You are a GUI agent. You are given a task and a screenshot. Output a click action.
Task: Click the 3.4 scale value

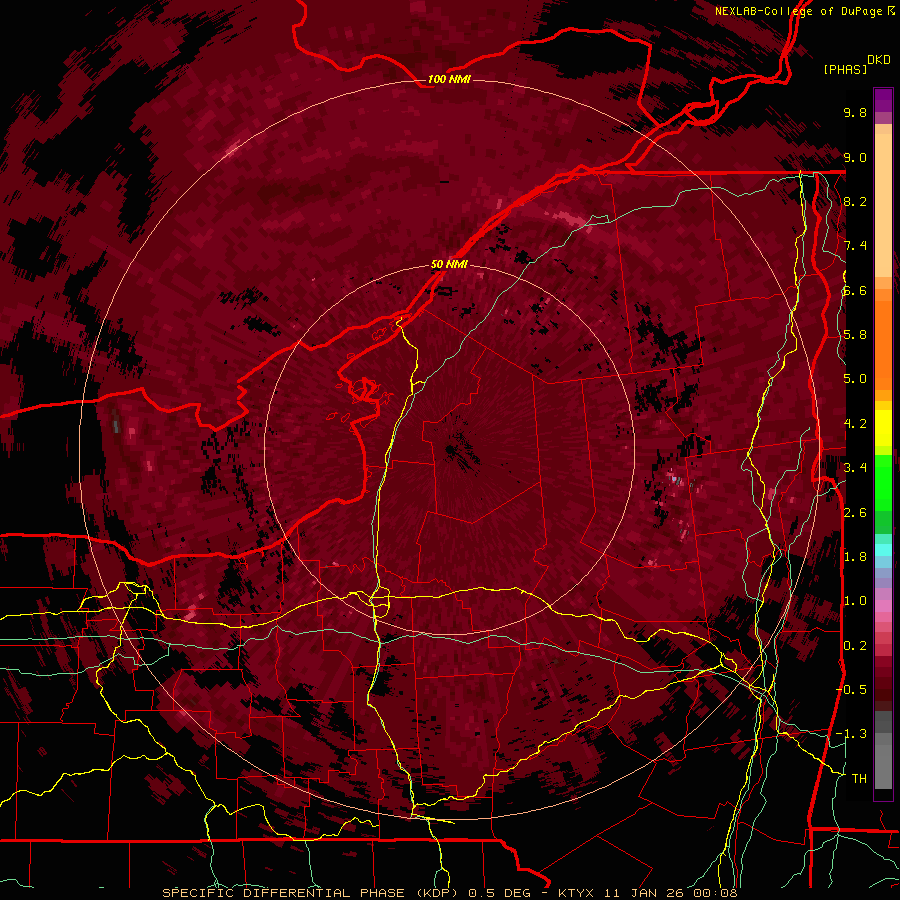[x=855, y=468]
